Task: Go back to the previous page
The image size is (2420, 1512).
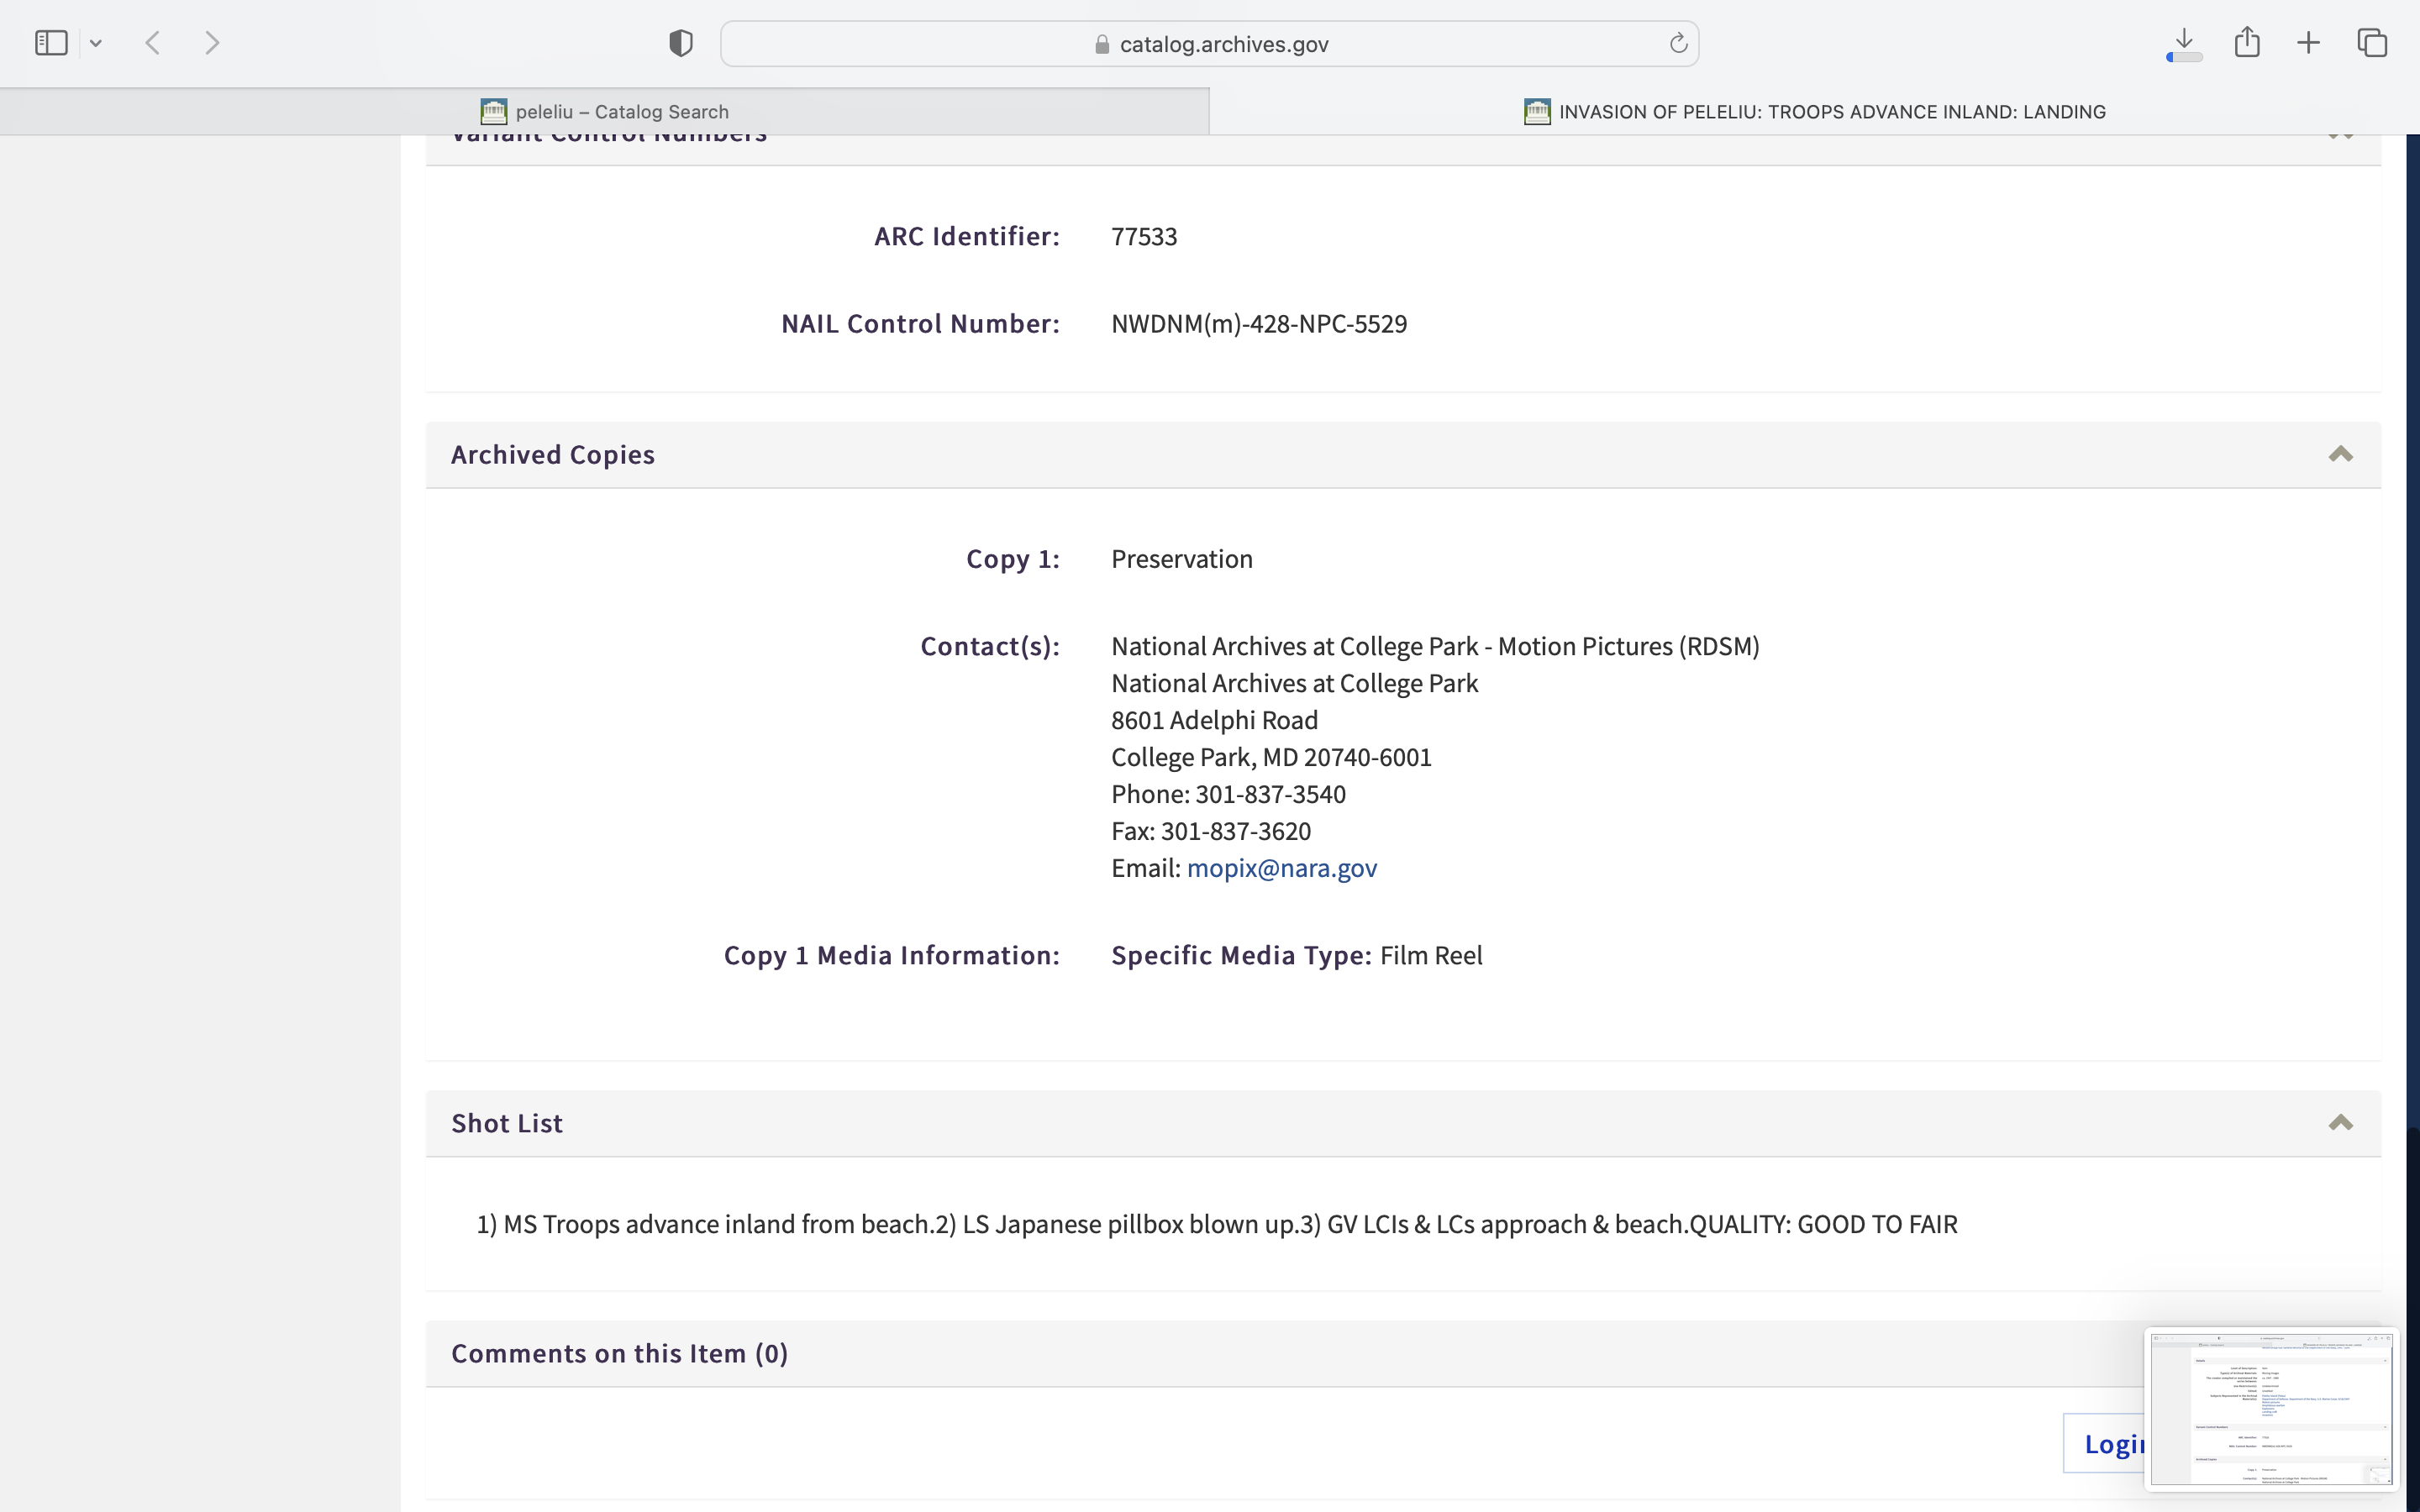Action: pyautogui.click(x=153, y=43)
